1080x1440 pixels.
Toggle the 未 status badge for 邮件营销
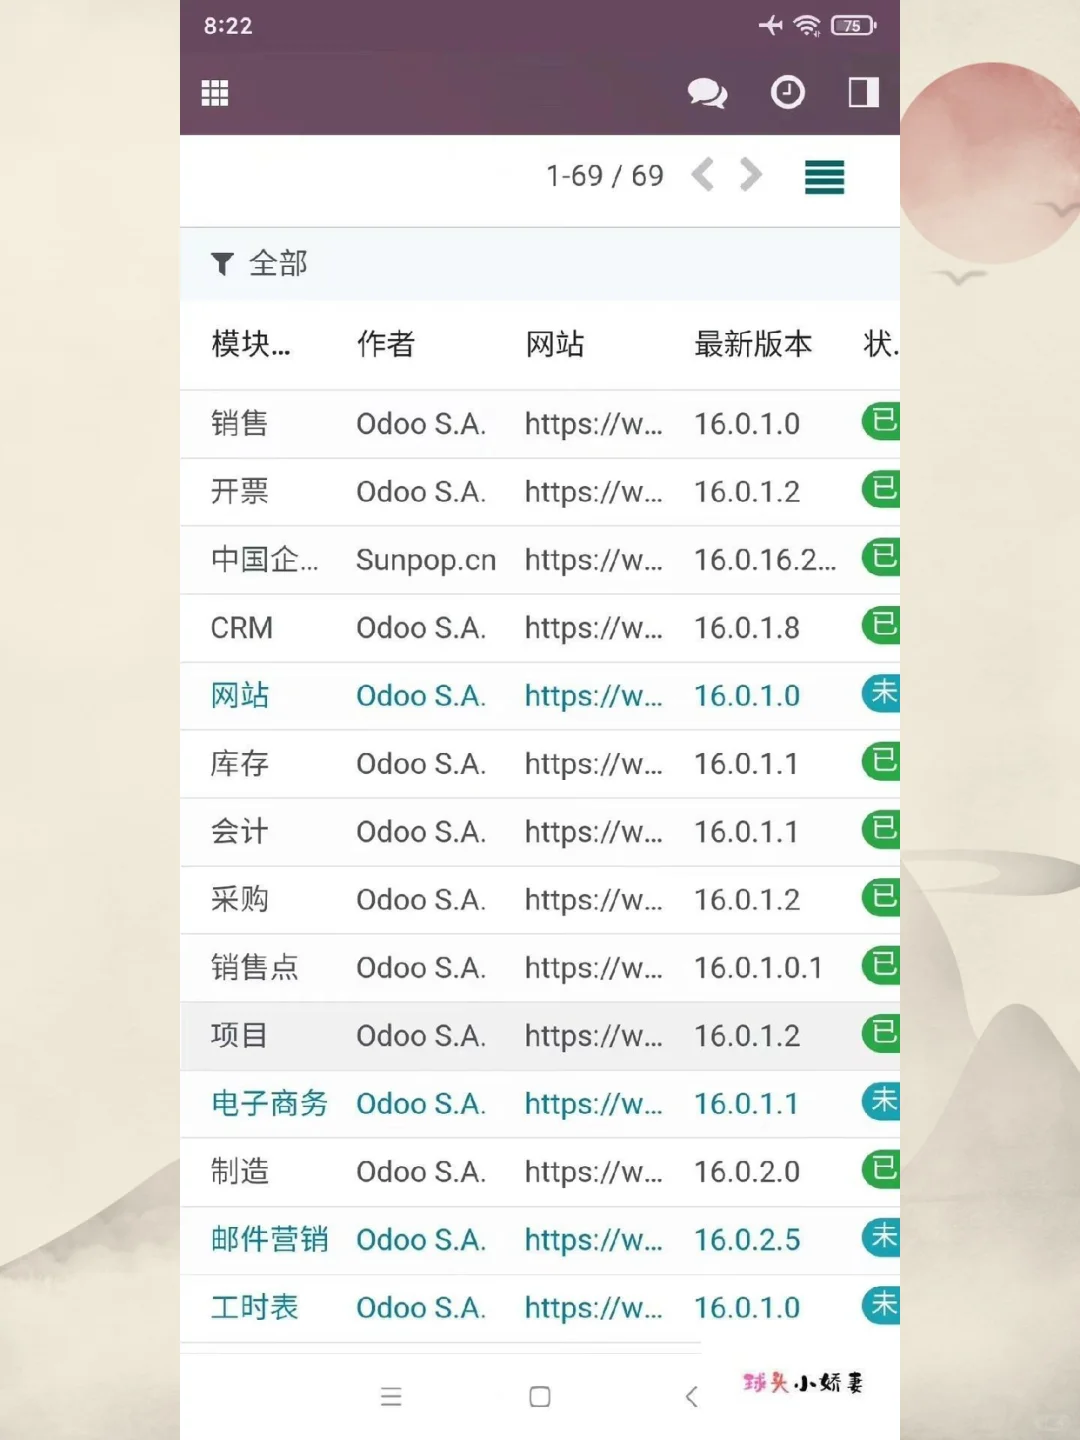click(x=880, y=1239)
